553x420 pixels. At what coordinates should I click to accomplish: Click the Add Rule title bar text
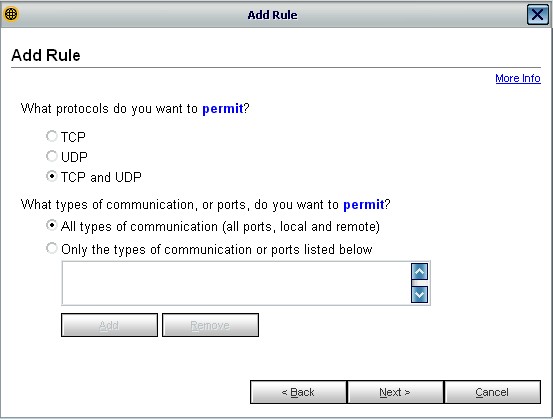(272, 15)
